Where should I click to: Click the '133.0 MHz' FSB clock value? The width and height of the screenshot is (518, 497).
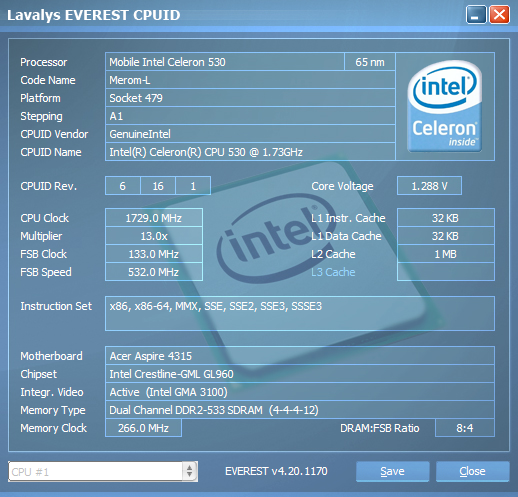coord(154,254)
